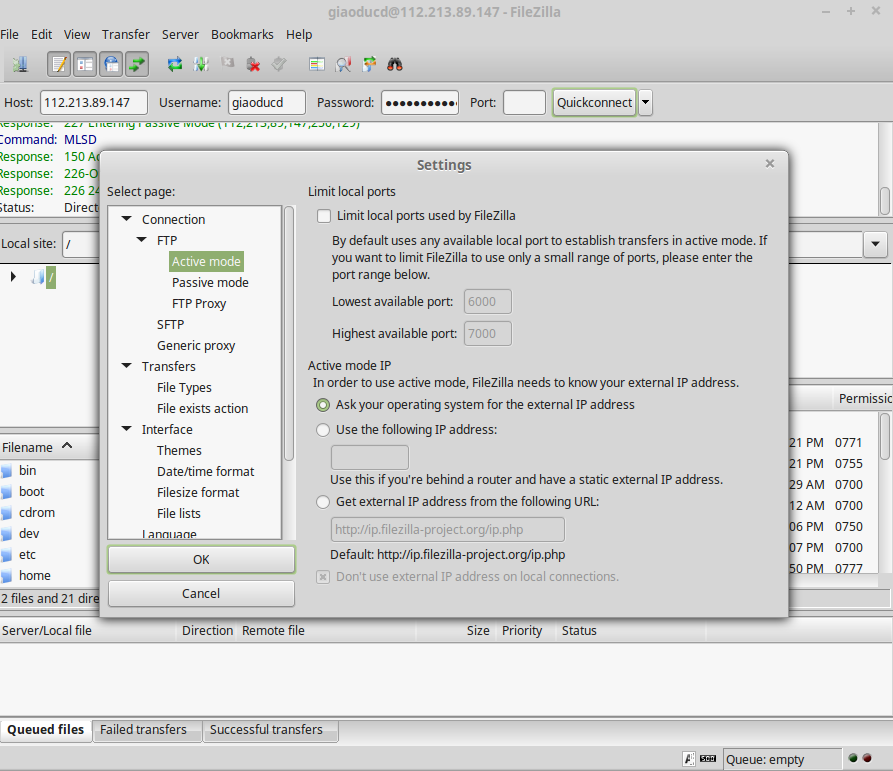Toggle filename filters magnifier icon
This screenshot has width=893, height=771.
(x=343, y=64)
